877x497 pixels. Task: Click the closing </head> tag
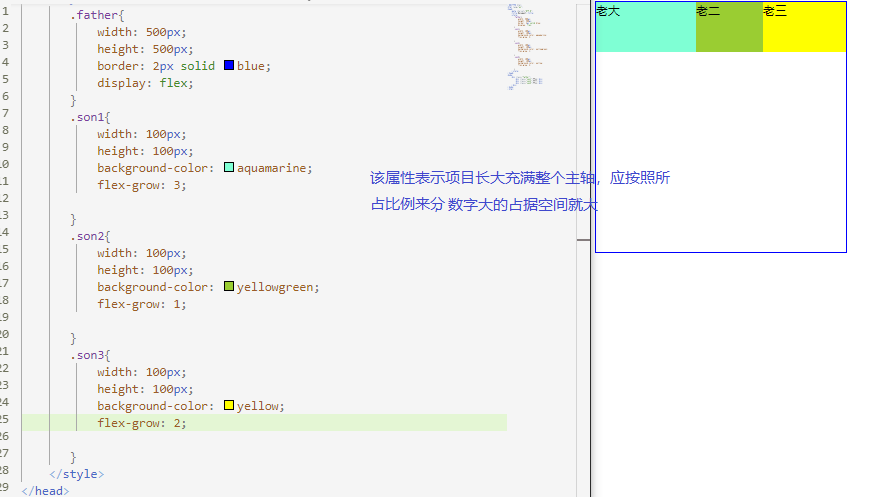point(45,491)
